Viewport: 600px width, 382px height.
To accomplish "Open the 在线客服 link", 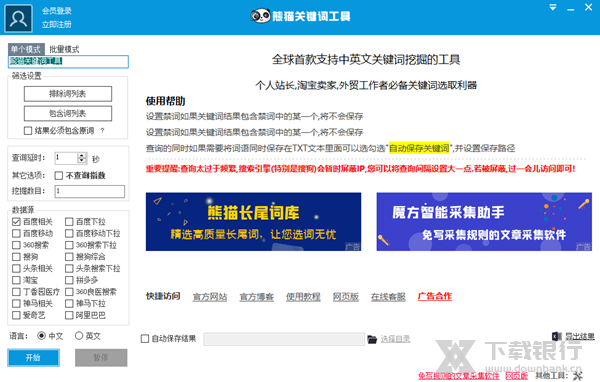I will pos(388,297).
